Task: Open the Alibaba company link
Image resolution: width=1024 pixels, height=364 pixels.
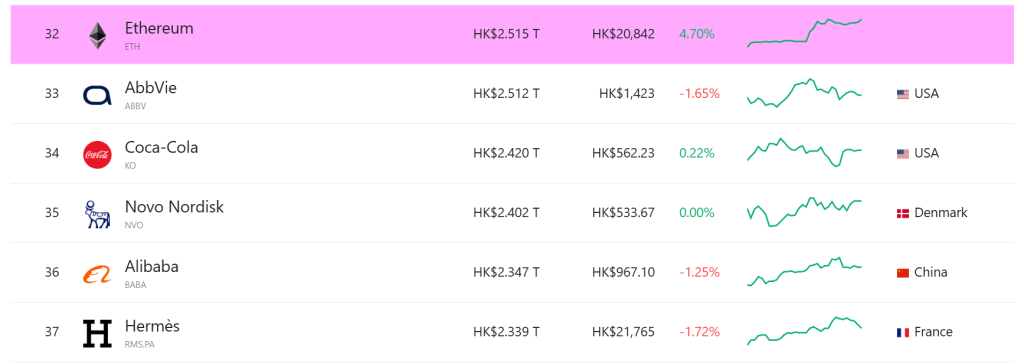Action: click(x=152, y=267)
